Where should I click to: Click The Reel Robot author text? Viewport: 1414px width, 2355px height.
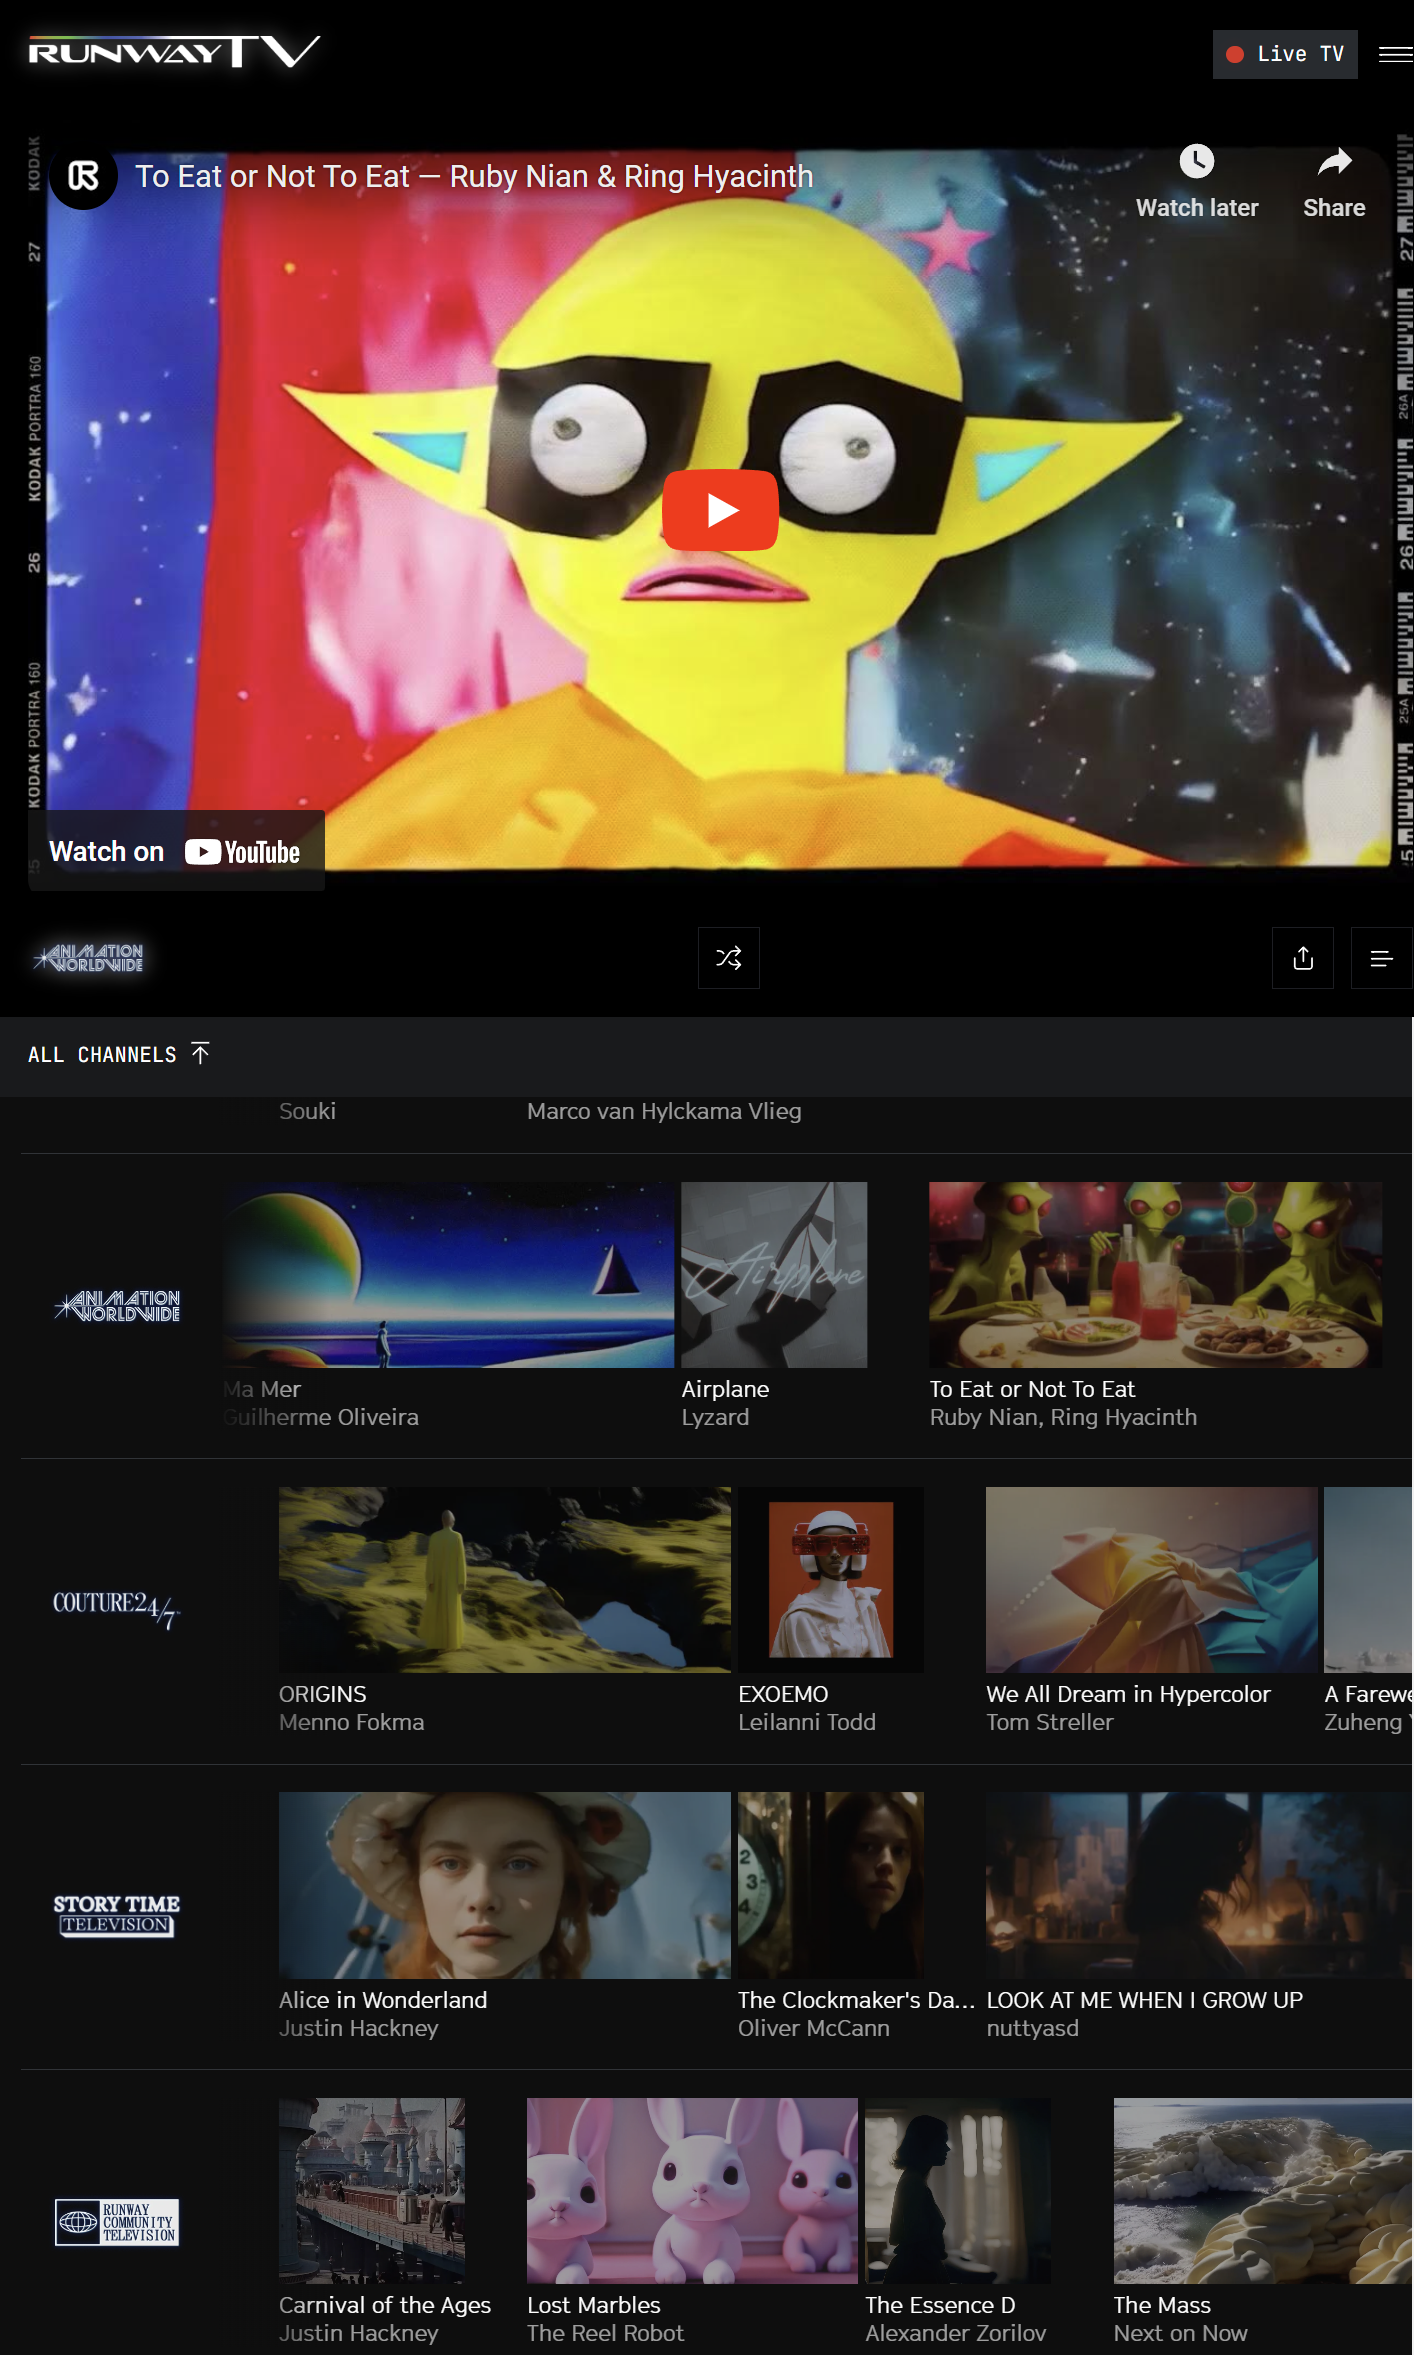(605, 2333)
